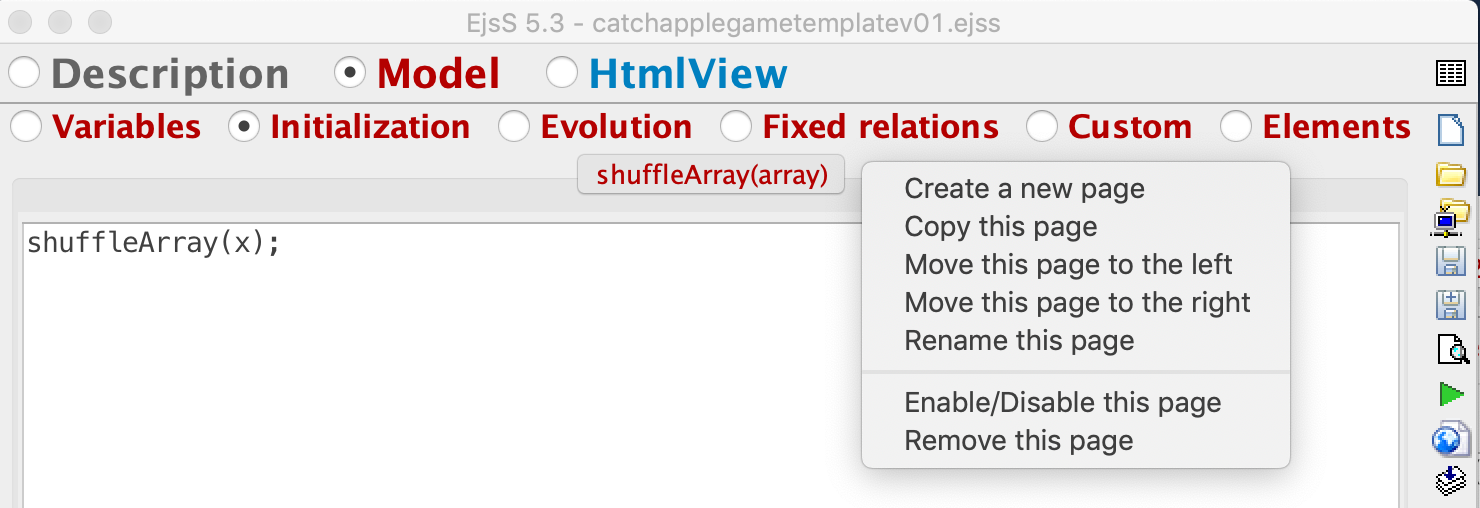Click the shuffleArray(array) page tab
The height and width of the screenshot is (508, 1480).
tap(711, 175)
